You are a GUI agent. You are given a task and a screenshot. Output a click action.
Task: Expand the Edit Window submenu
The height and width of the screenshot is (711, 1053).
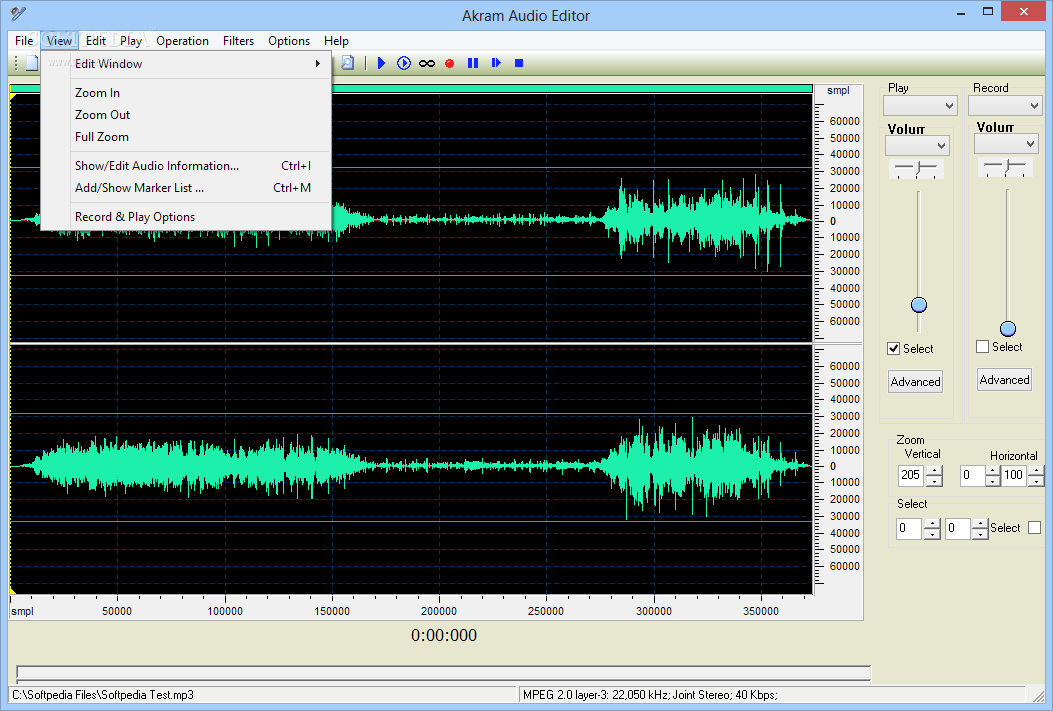coord(187,64)
